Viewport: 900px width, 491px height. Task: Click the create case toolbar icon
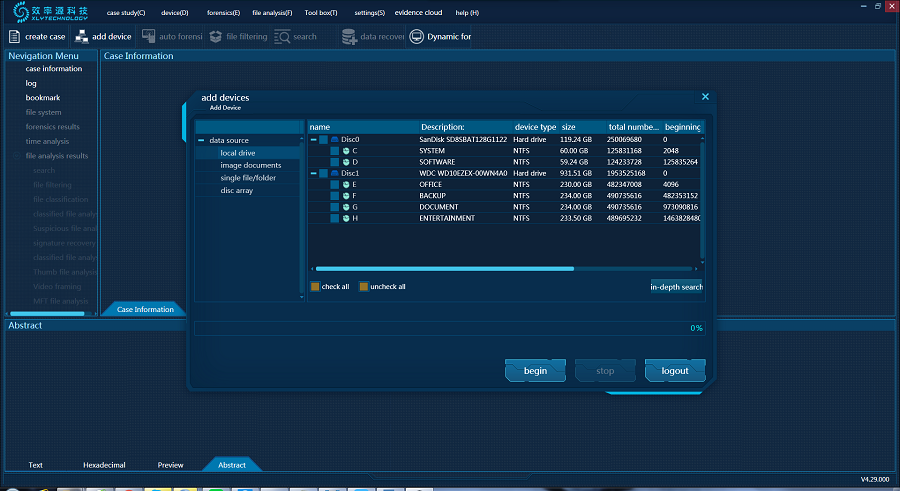15,37
